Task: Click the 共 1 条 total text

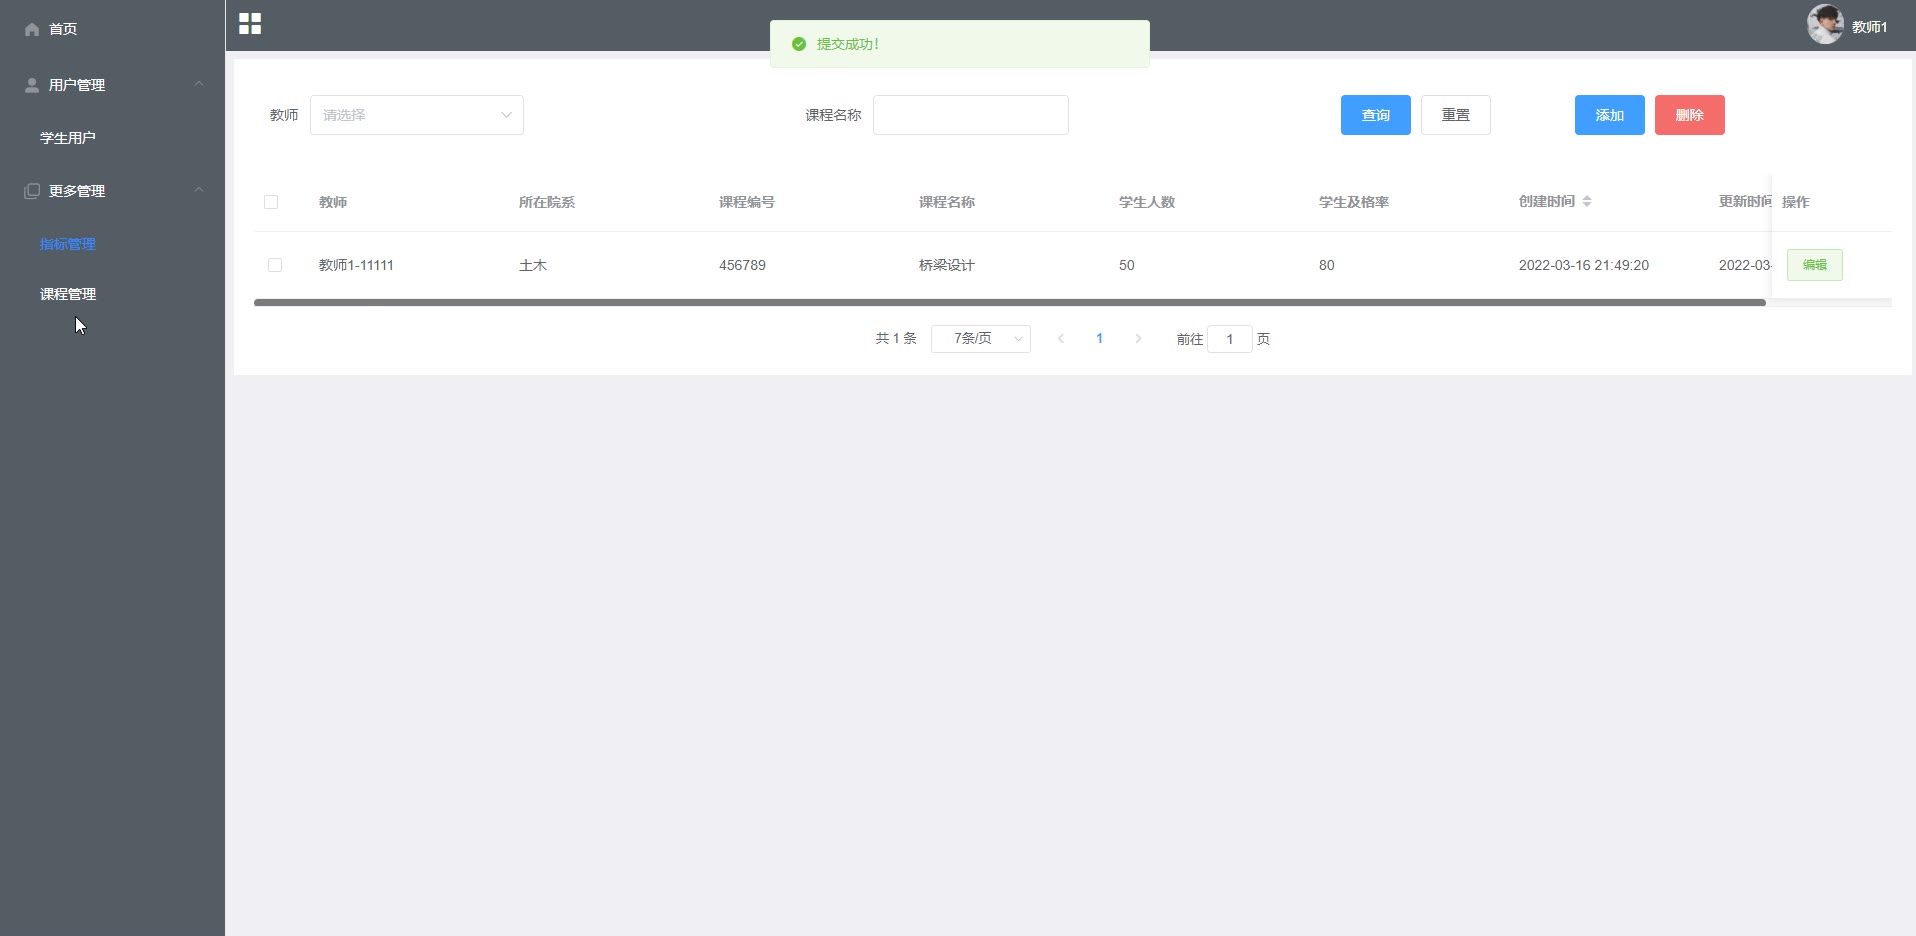Action: (896, 339)
